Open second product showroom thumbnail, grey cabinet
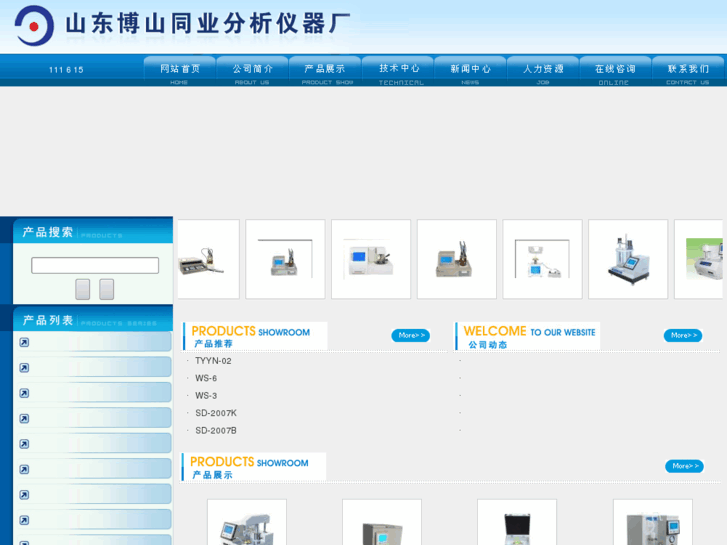 pos(382,522)
